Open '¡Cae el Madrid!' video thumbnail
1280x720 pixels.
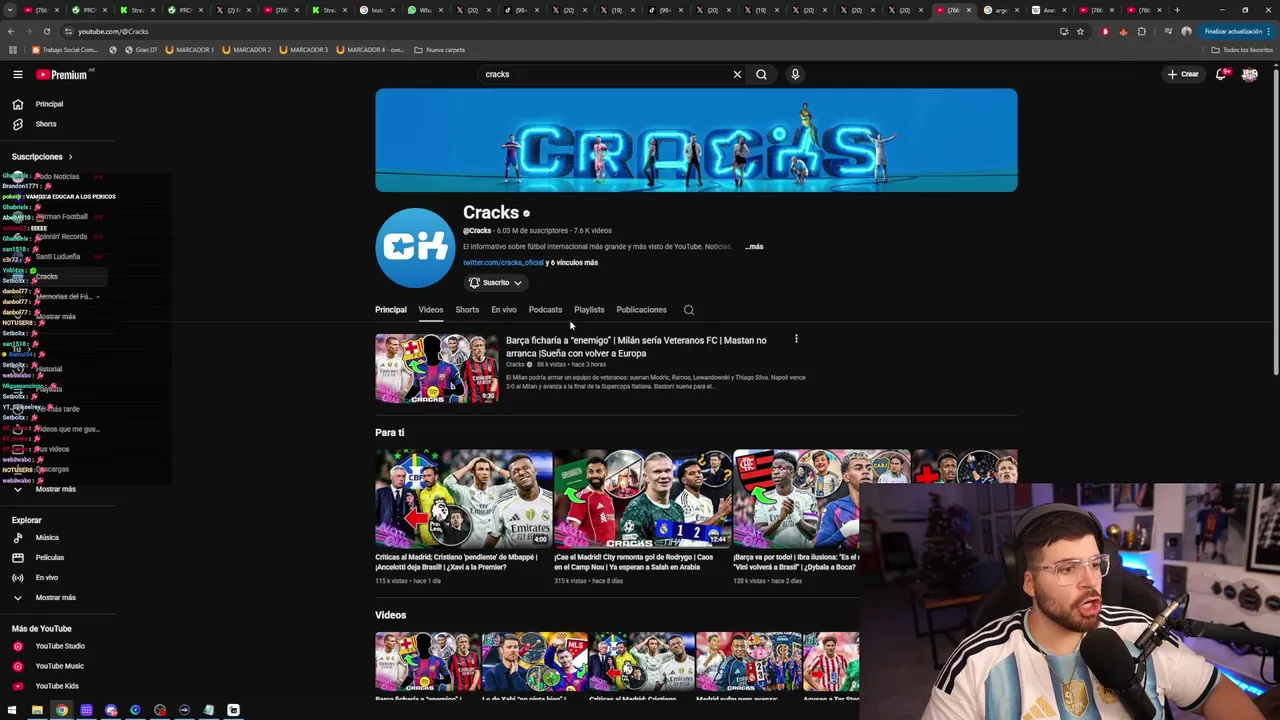click(x=643, y=498)
